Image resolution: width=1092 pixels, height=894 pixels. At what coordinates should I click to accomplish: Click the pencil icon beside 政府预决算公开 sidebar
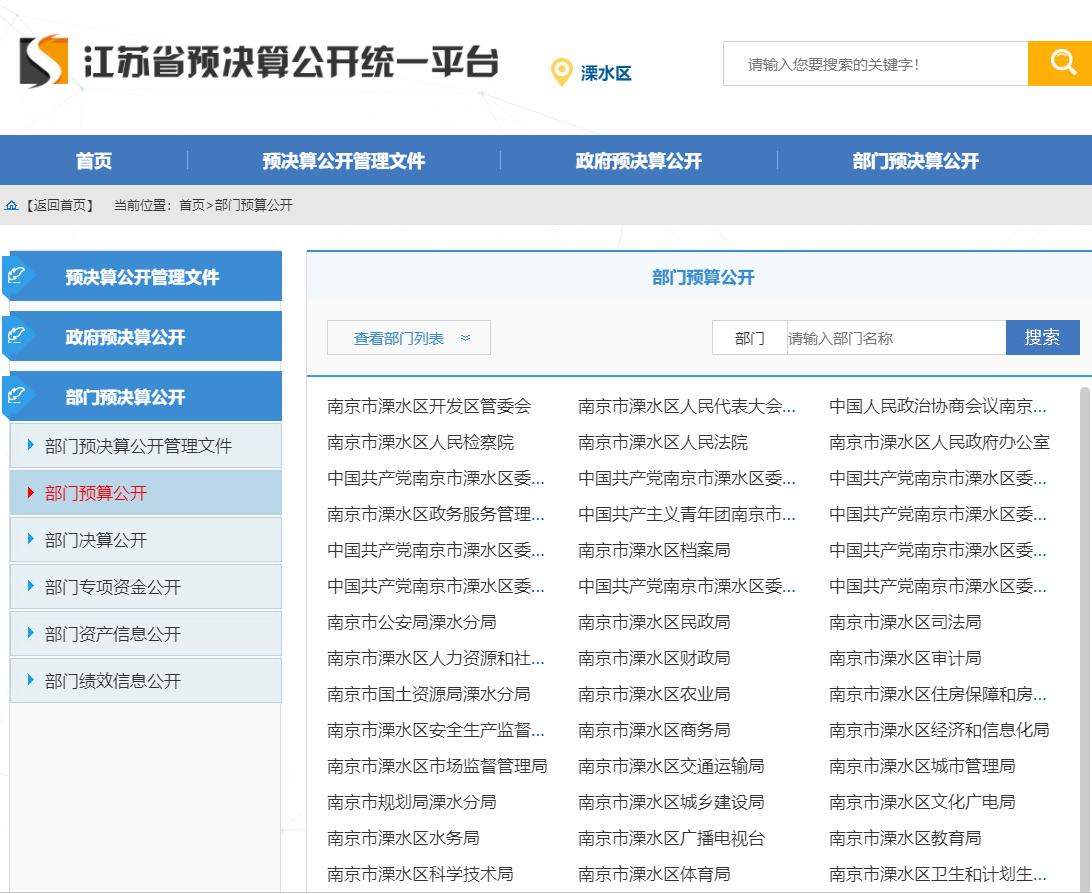(17, 336)
